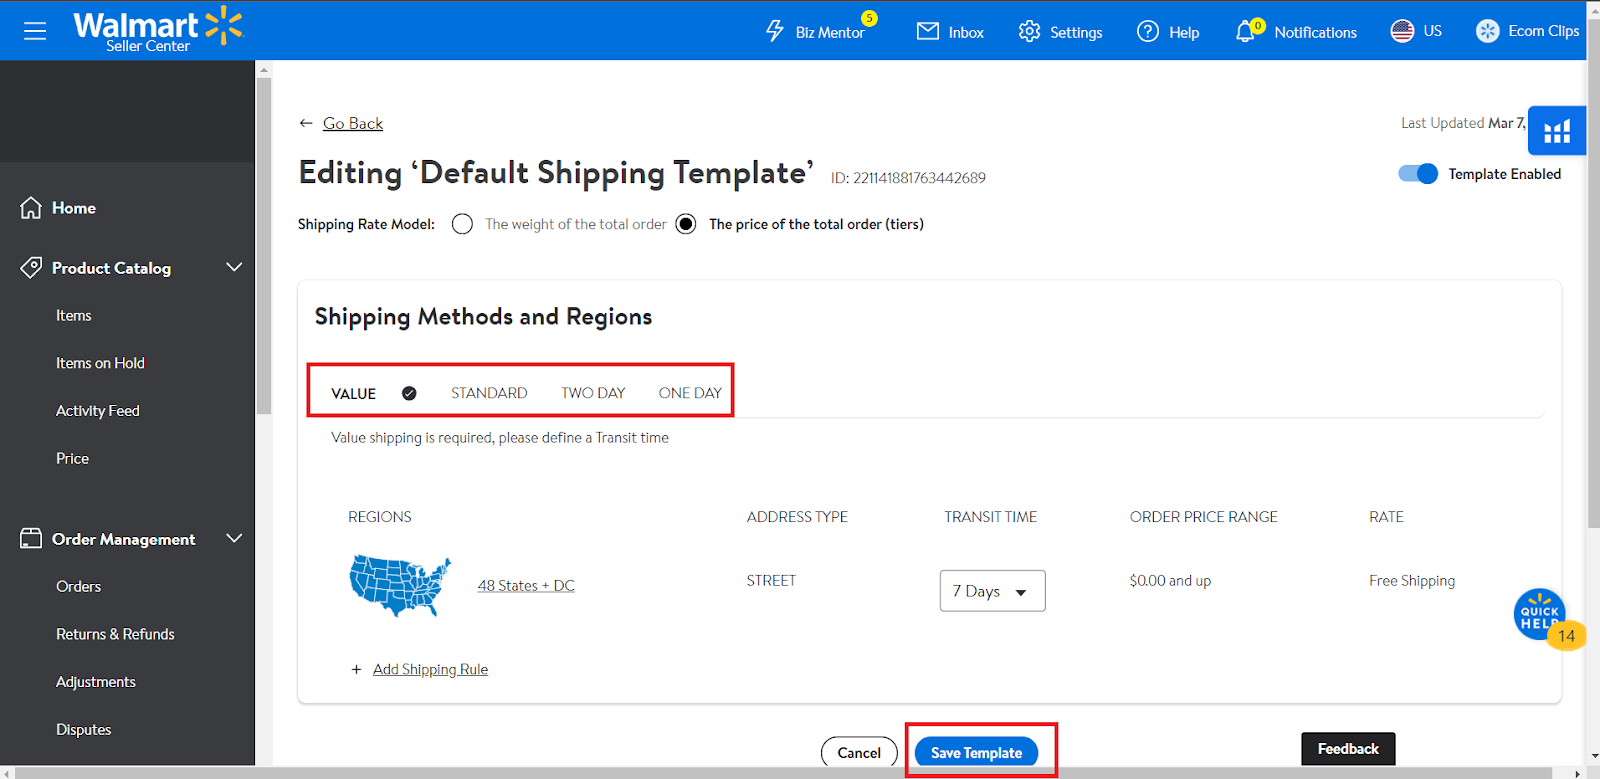1600x779 pixels.
Task: Open Biz Mentor lightning icon
Action: point(775,31)
